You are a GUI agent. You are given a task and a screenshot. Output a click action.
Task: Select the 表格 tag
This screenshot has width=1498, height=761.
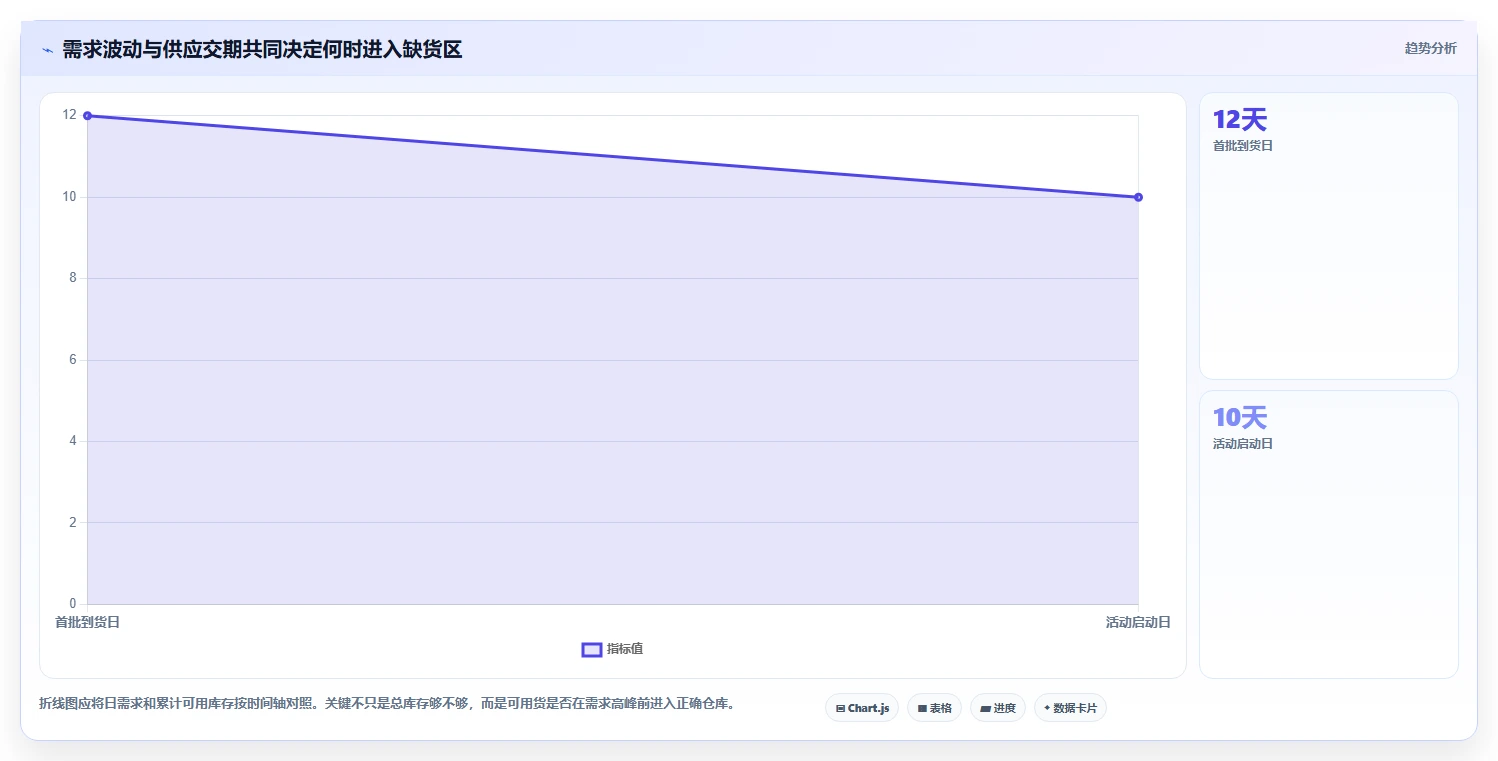point(934,708)
